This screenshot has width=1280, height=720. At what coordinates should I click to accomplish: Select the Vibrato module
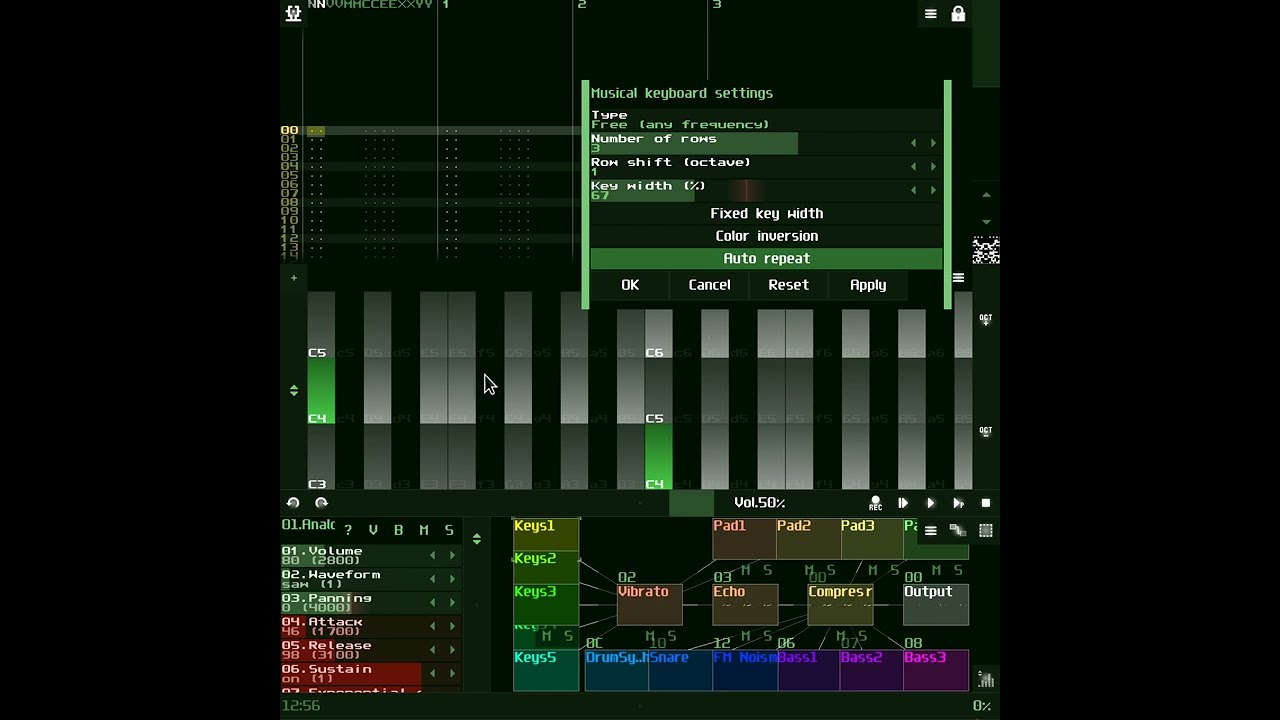tap(649, 604)
